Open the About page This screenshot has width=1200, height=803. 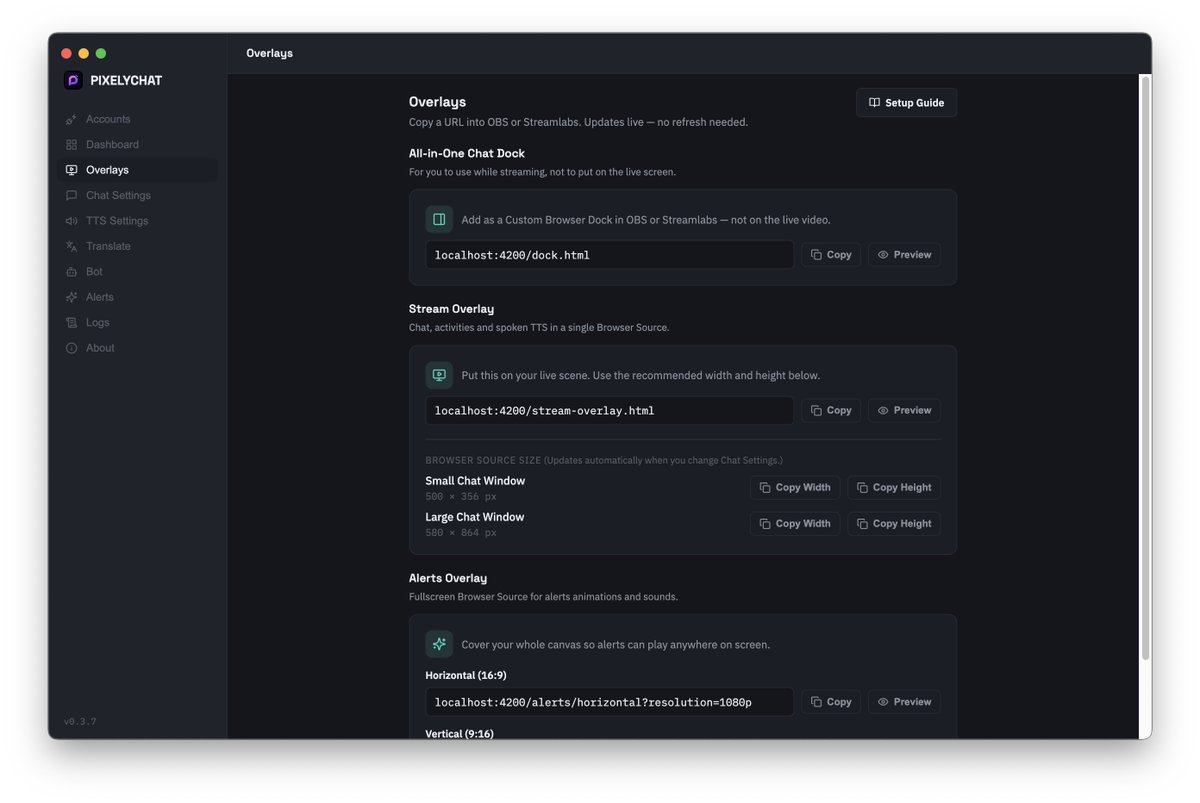138,348
